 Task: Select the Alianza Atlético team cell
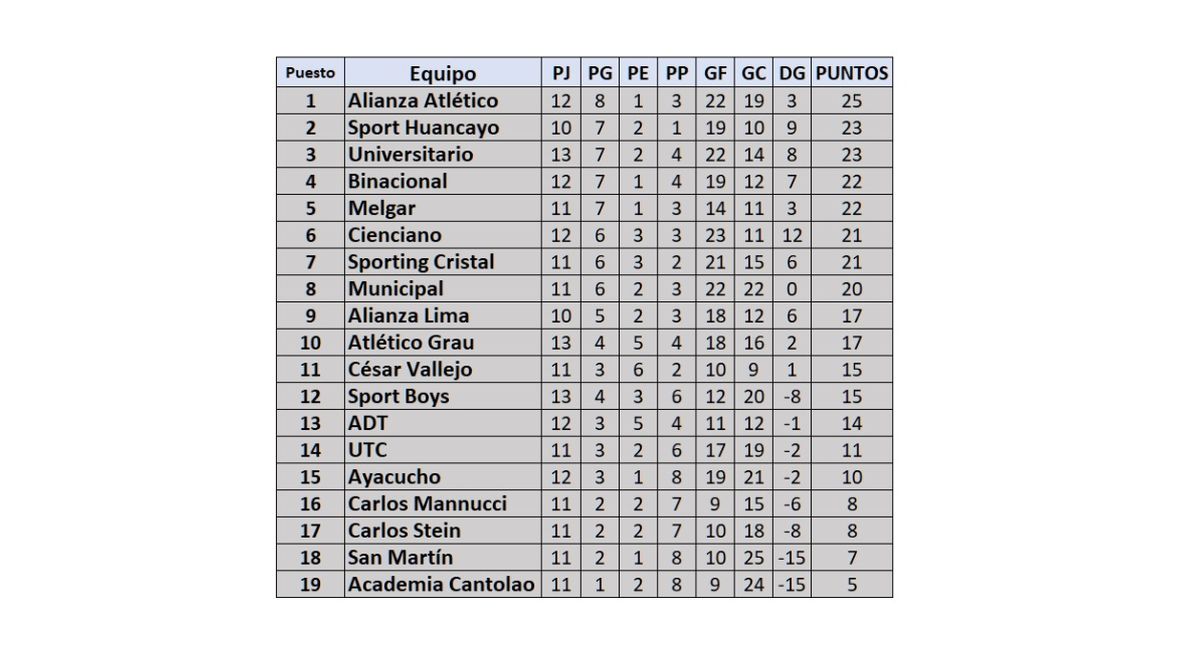click(423, 100)
